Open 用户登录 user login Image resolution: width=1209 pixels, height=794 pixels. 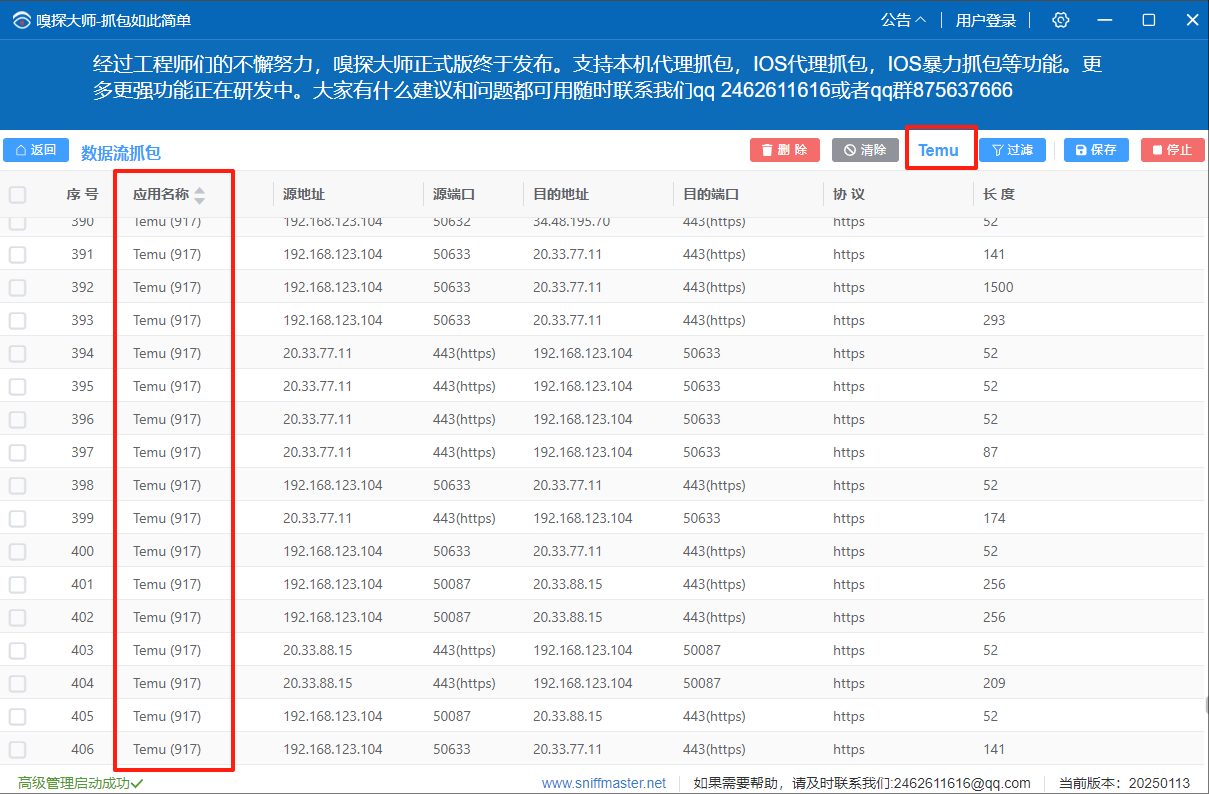(x=985, y=20)
